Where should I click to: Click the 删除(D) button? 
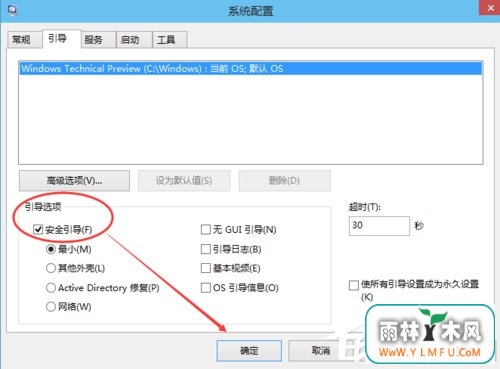(284, 181)
